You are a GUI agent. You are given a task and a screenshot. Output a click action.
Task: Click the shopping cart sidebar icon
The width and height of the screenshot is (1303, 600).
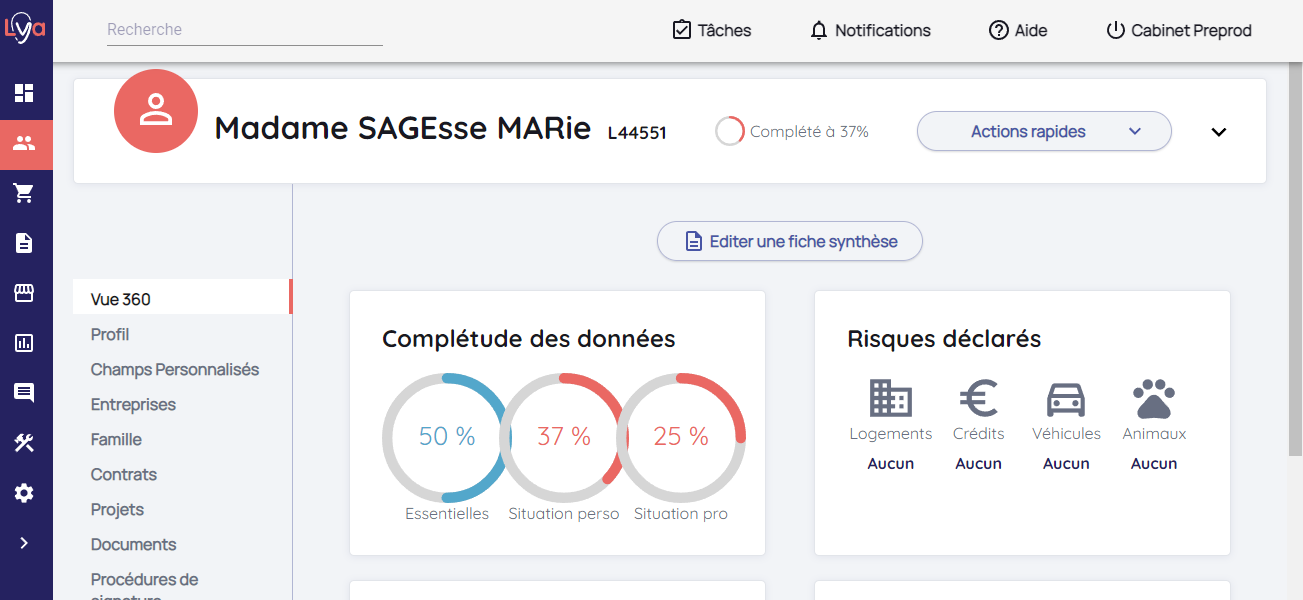coord(24,193)
